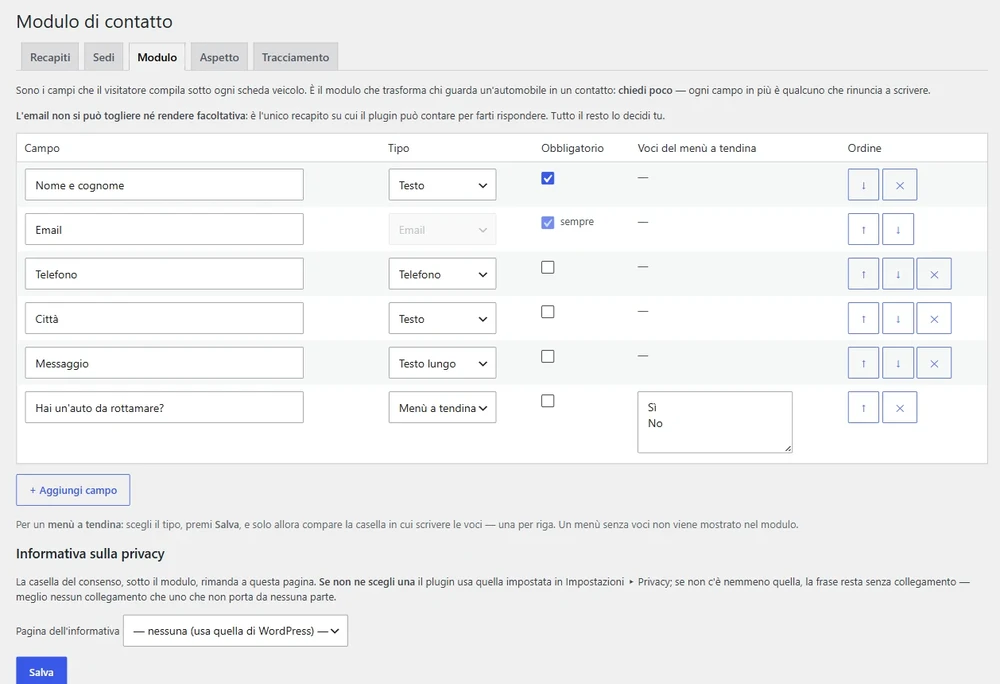Move the Telefono field up
Viewport: 1000px width, 684px height.
pyautogui.click(x=863, y=274)
